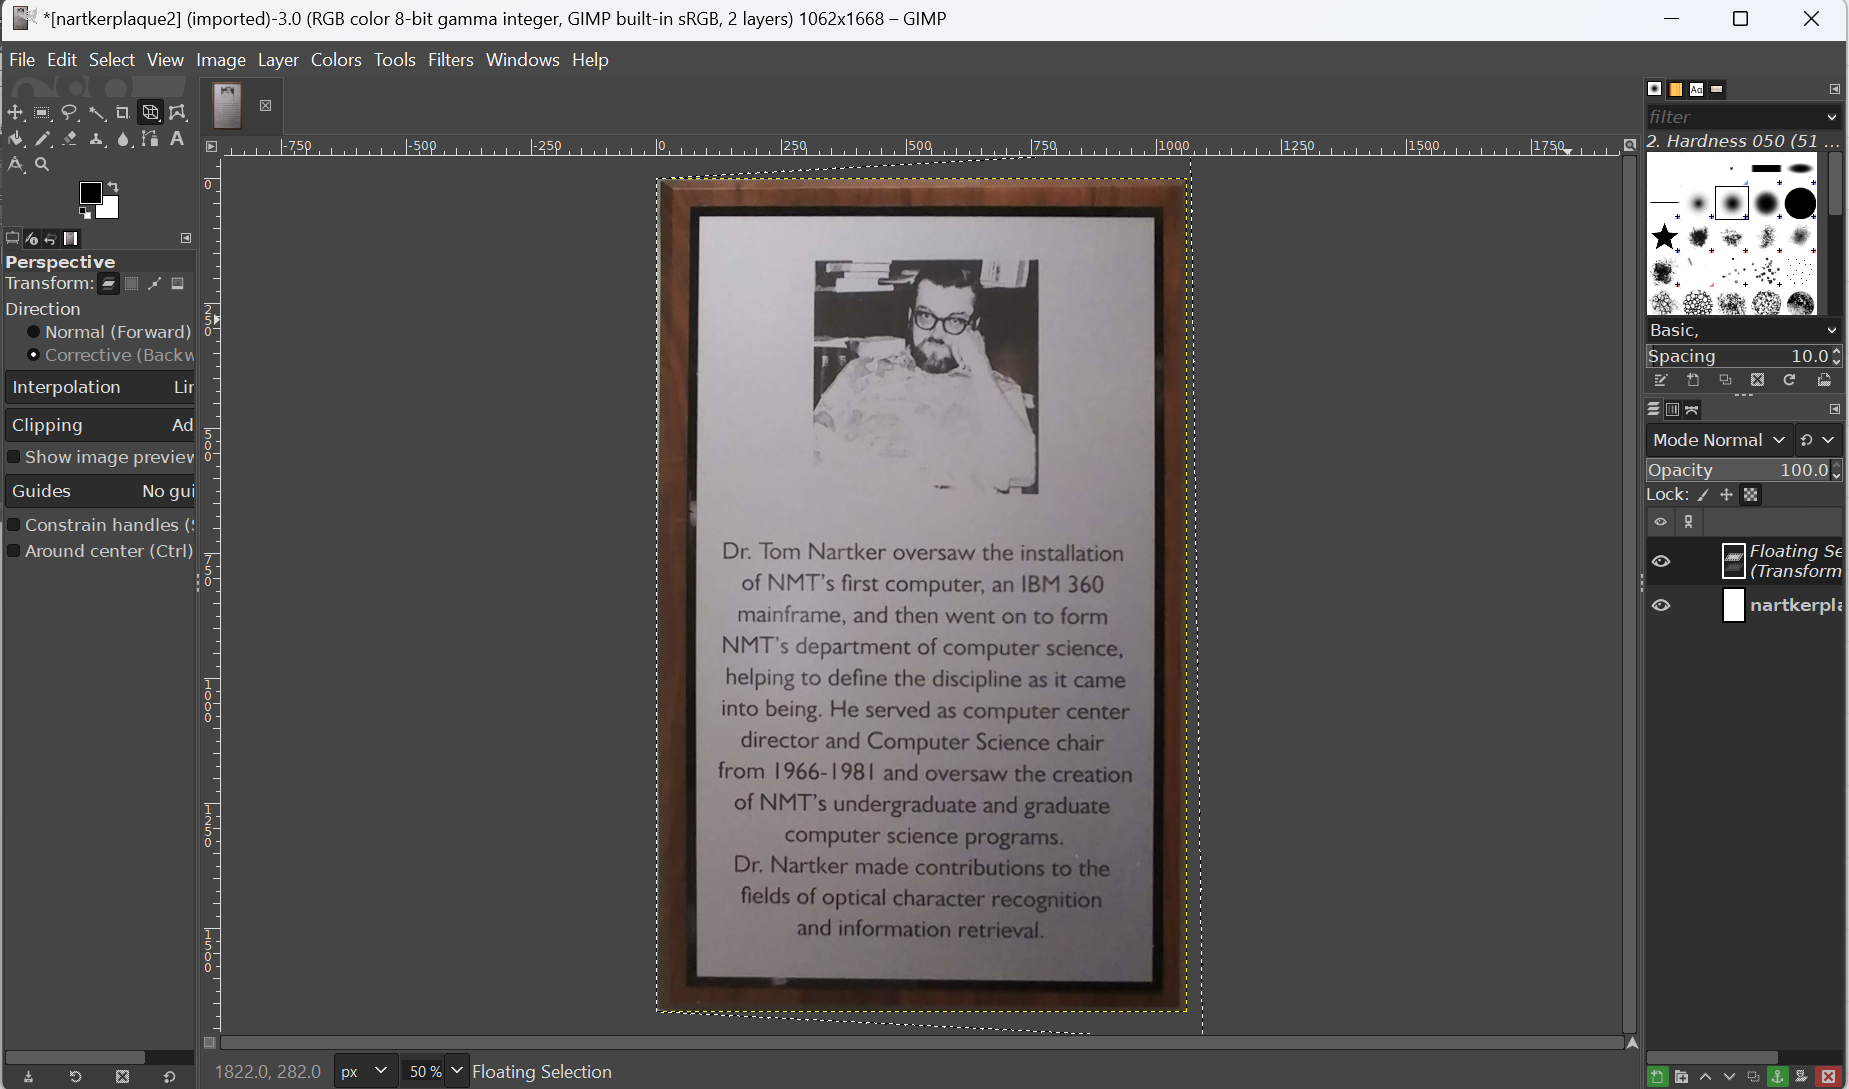Select the Move tool in toolbox

(15, 113)
